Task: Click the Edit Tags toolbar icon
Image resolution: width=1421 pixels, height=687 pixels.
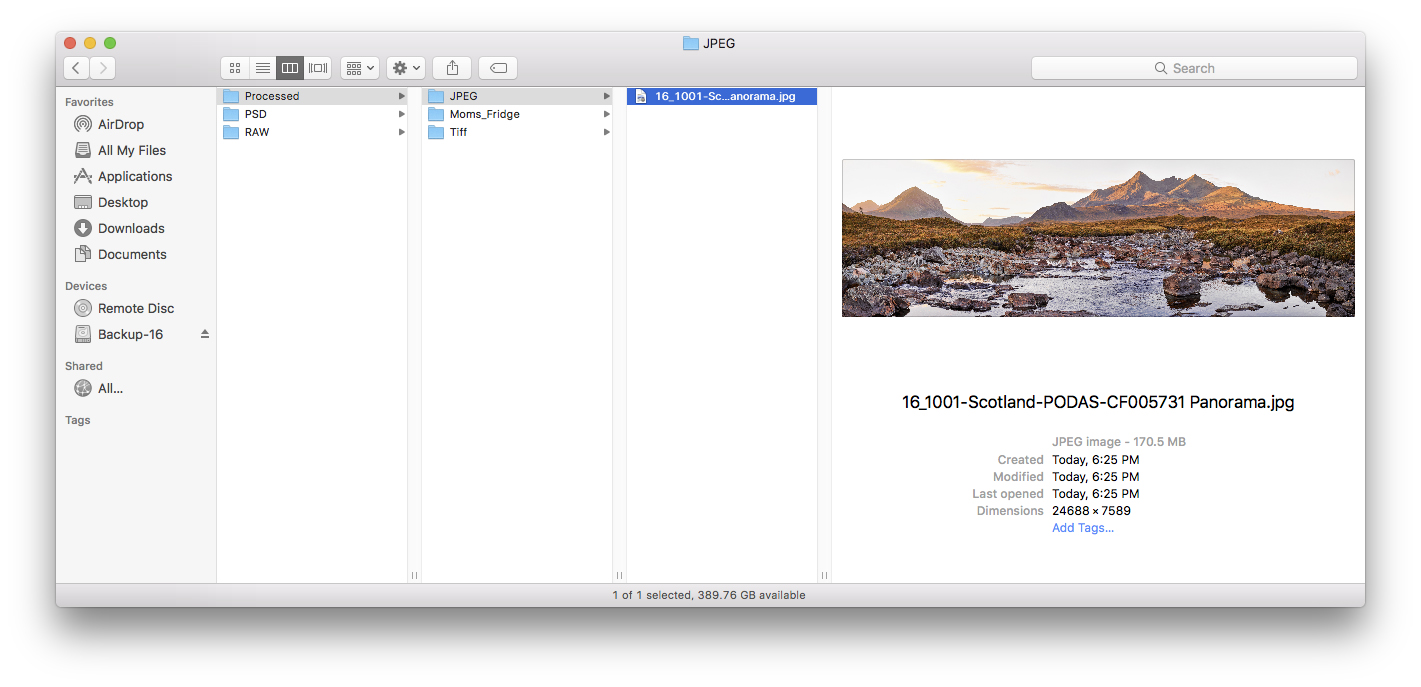Action: click(498, 68)
